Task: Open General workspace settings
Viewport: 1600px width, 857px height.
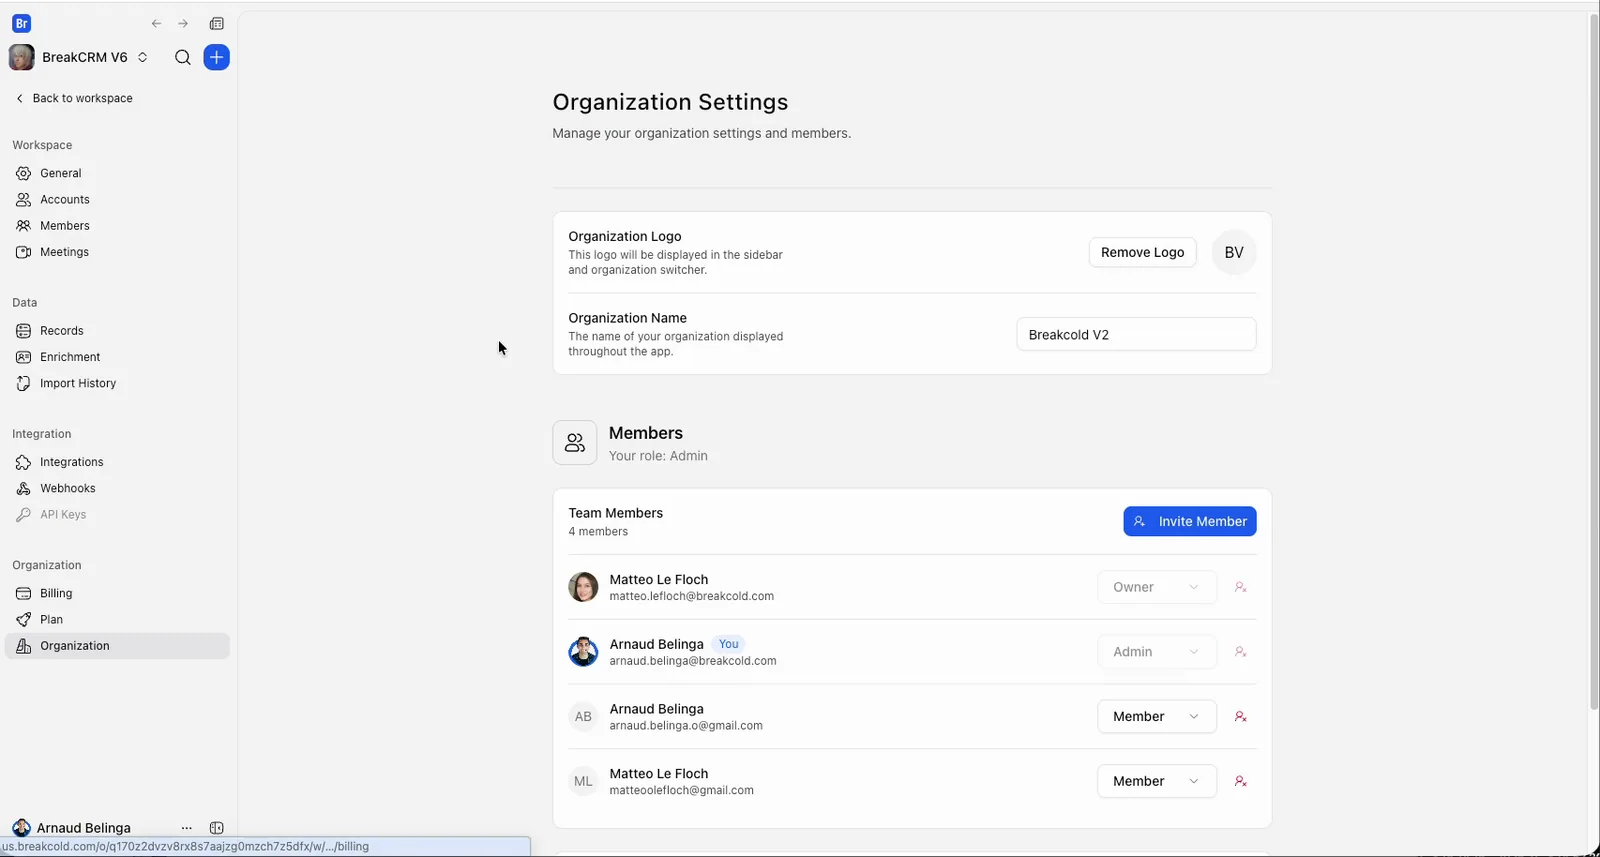Action: 117,173
